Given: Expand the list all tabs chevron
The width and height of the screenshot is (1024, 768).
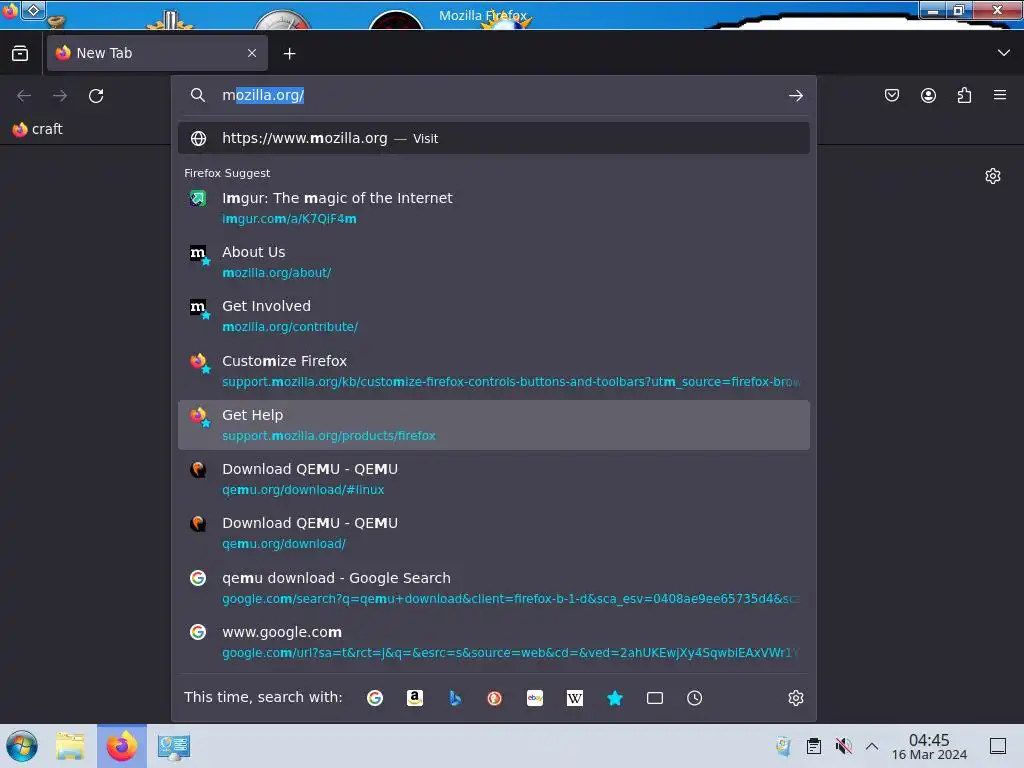Looking at the screenshot, I should coord(1004,53).
